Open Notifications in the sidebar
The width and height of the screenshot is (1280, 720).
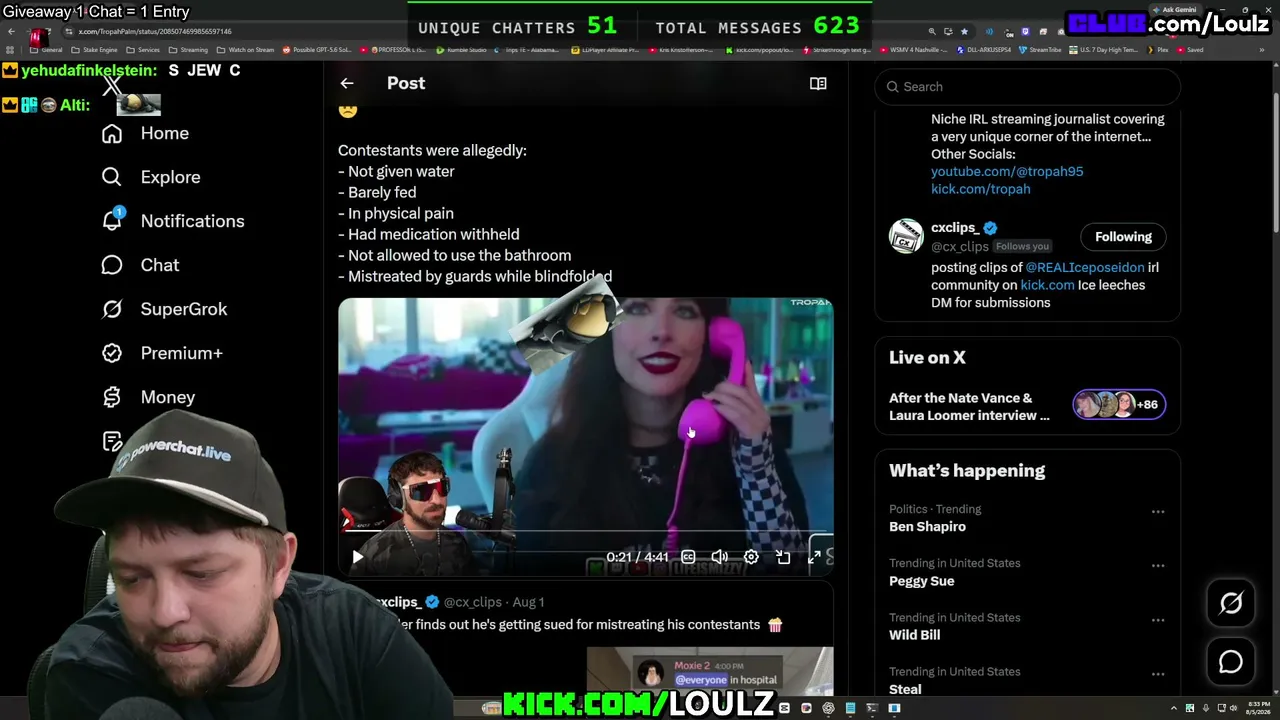click(173, 221)
